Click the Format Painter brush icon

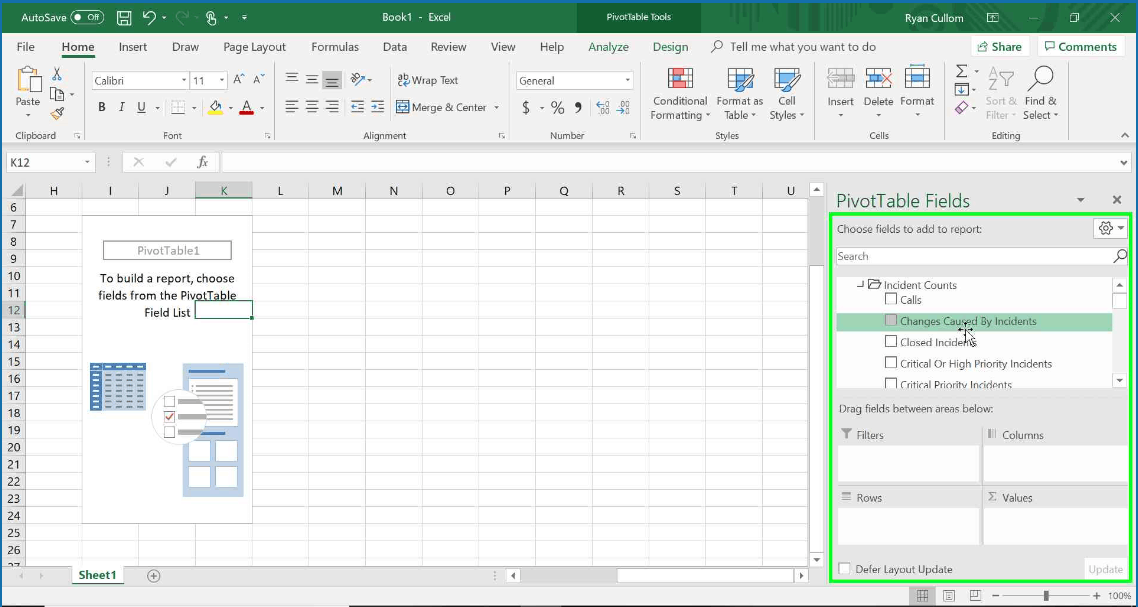pos(57,113)
